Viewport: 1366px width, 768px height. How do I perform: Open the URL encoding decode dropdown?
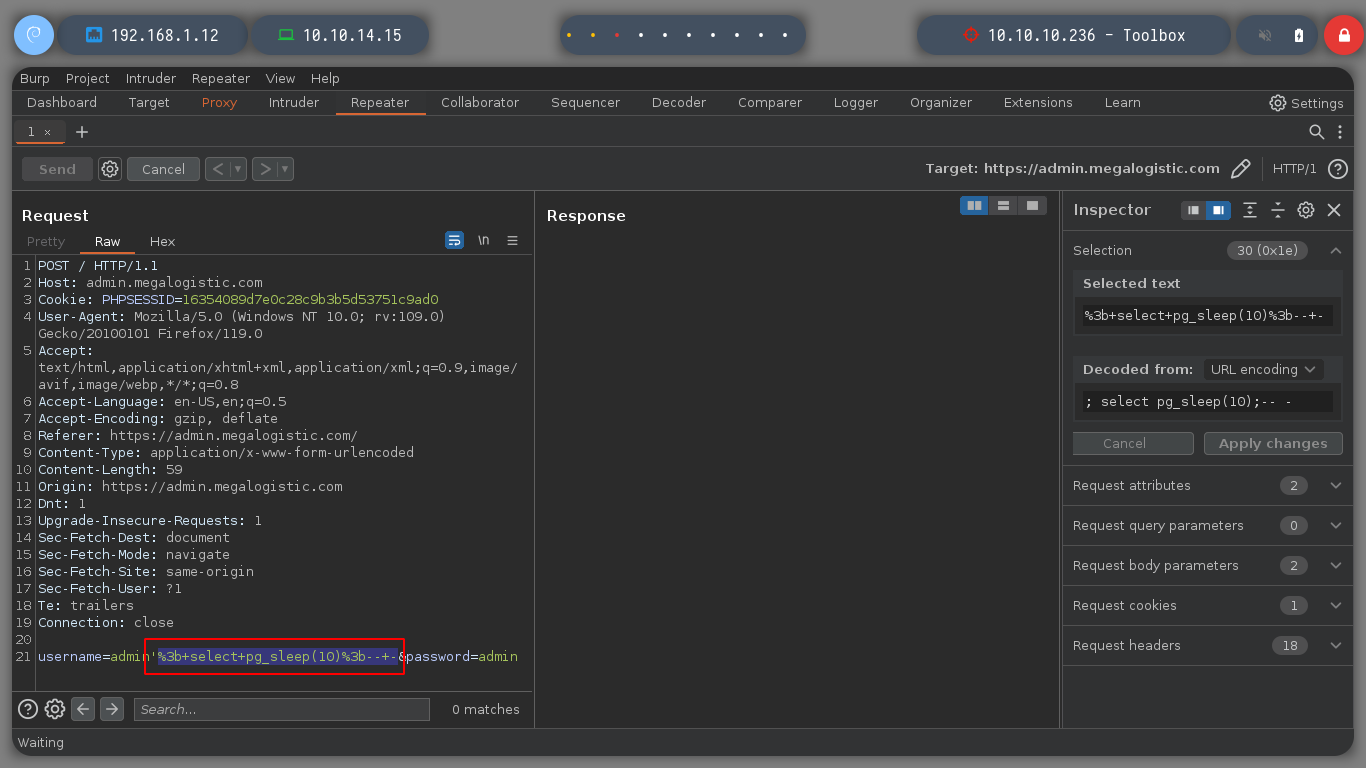1263,370
